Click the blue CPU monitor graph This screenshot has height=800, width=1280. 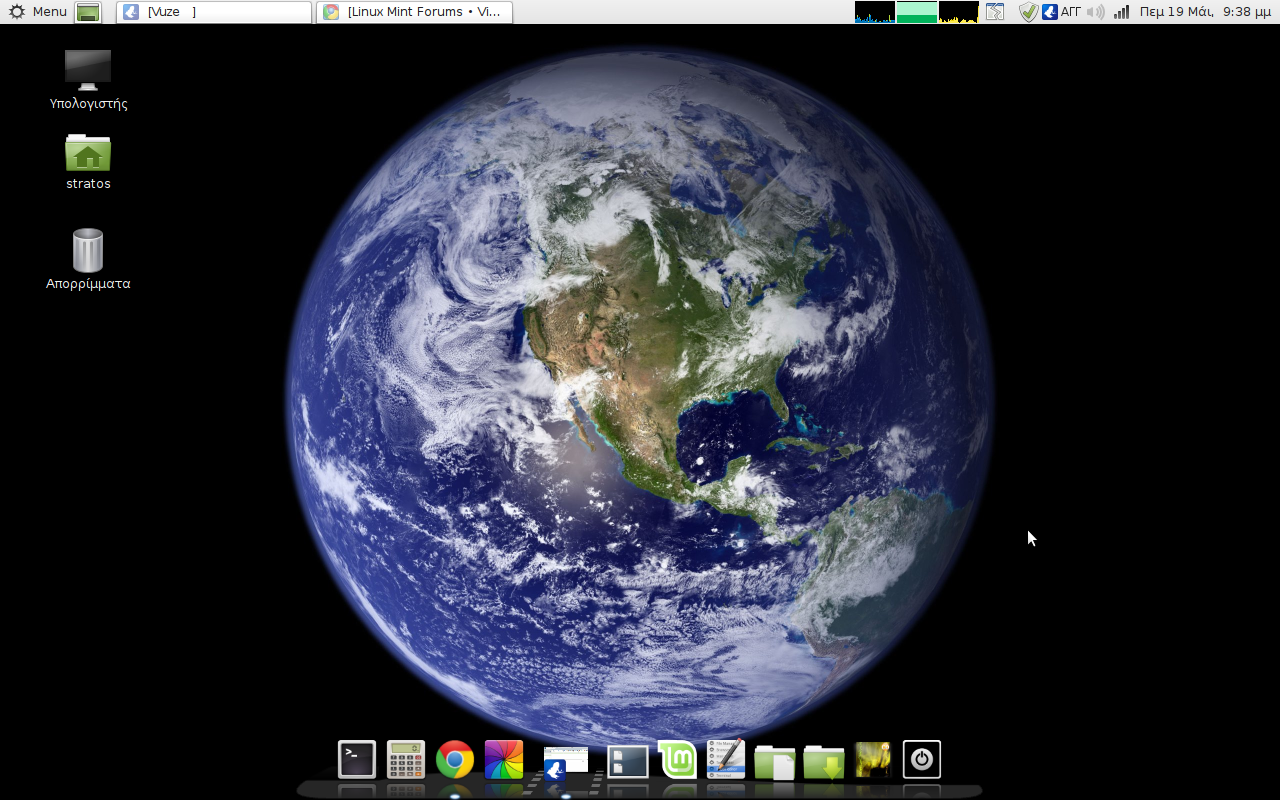point(875,12)
